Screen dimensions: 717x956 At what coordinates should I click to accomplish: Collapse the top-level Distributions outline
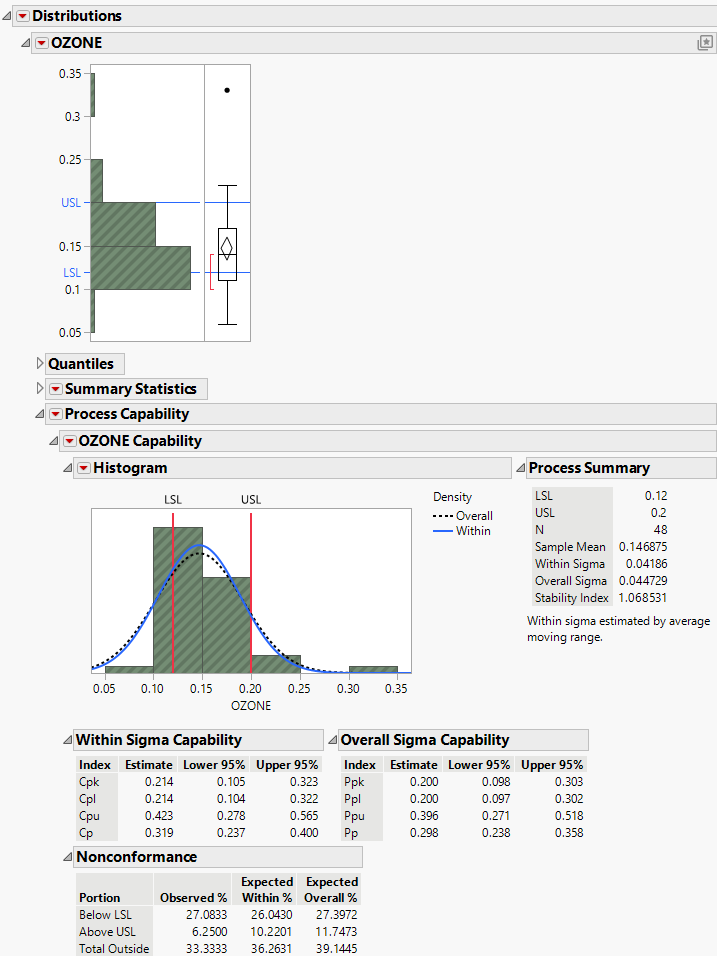point(8,16)
